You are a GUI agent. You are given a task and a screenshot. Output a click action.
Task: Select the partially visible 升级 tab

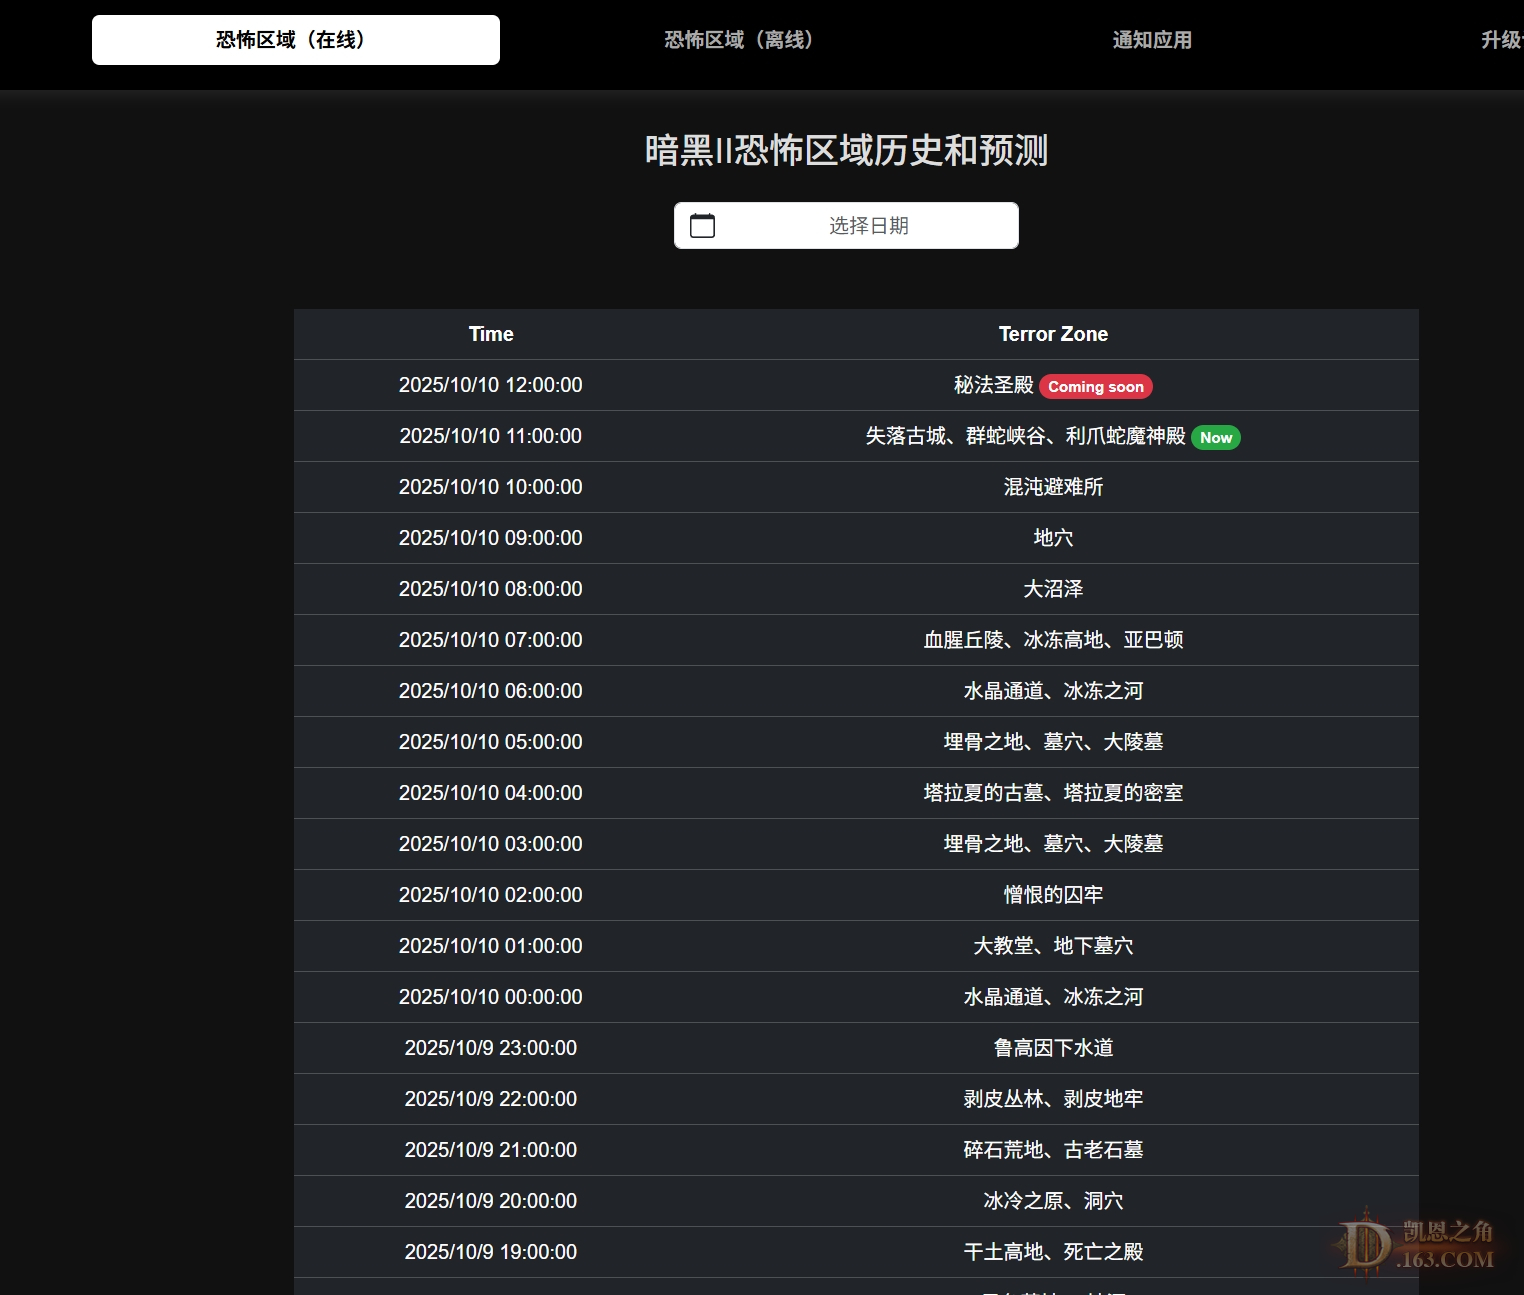1501,40
